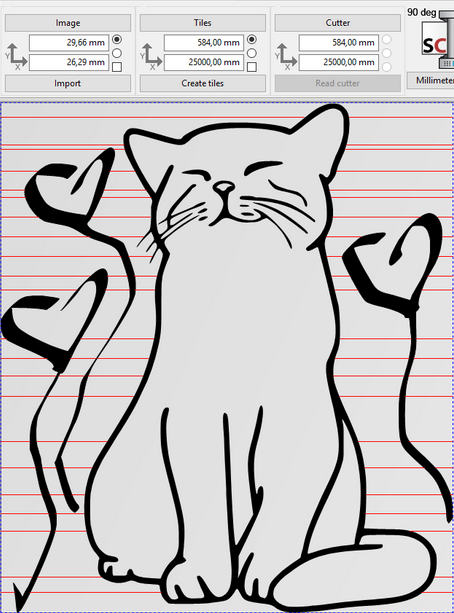Select the radio button beside Tiles 584,00 mm
The image size is (454, 613).
coord(252,39)
